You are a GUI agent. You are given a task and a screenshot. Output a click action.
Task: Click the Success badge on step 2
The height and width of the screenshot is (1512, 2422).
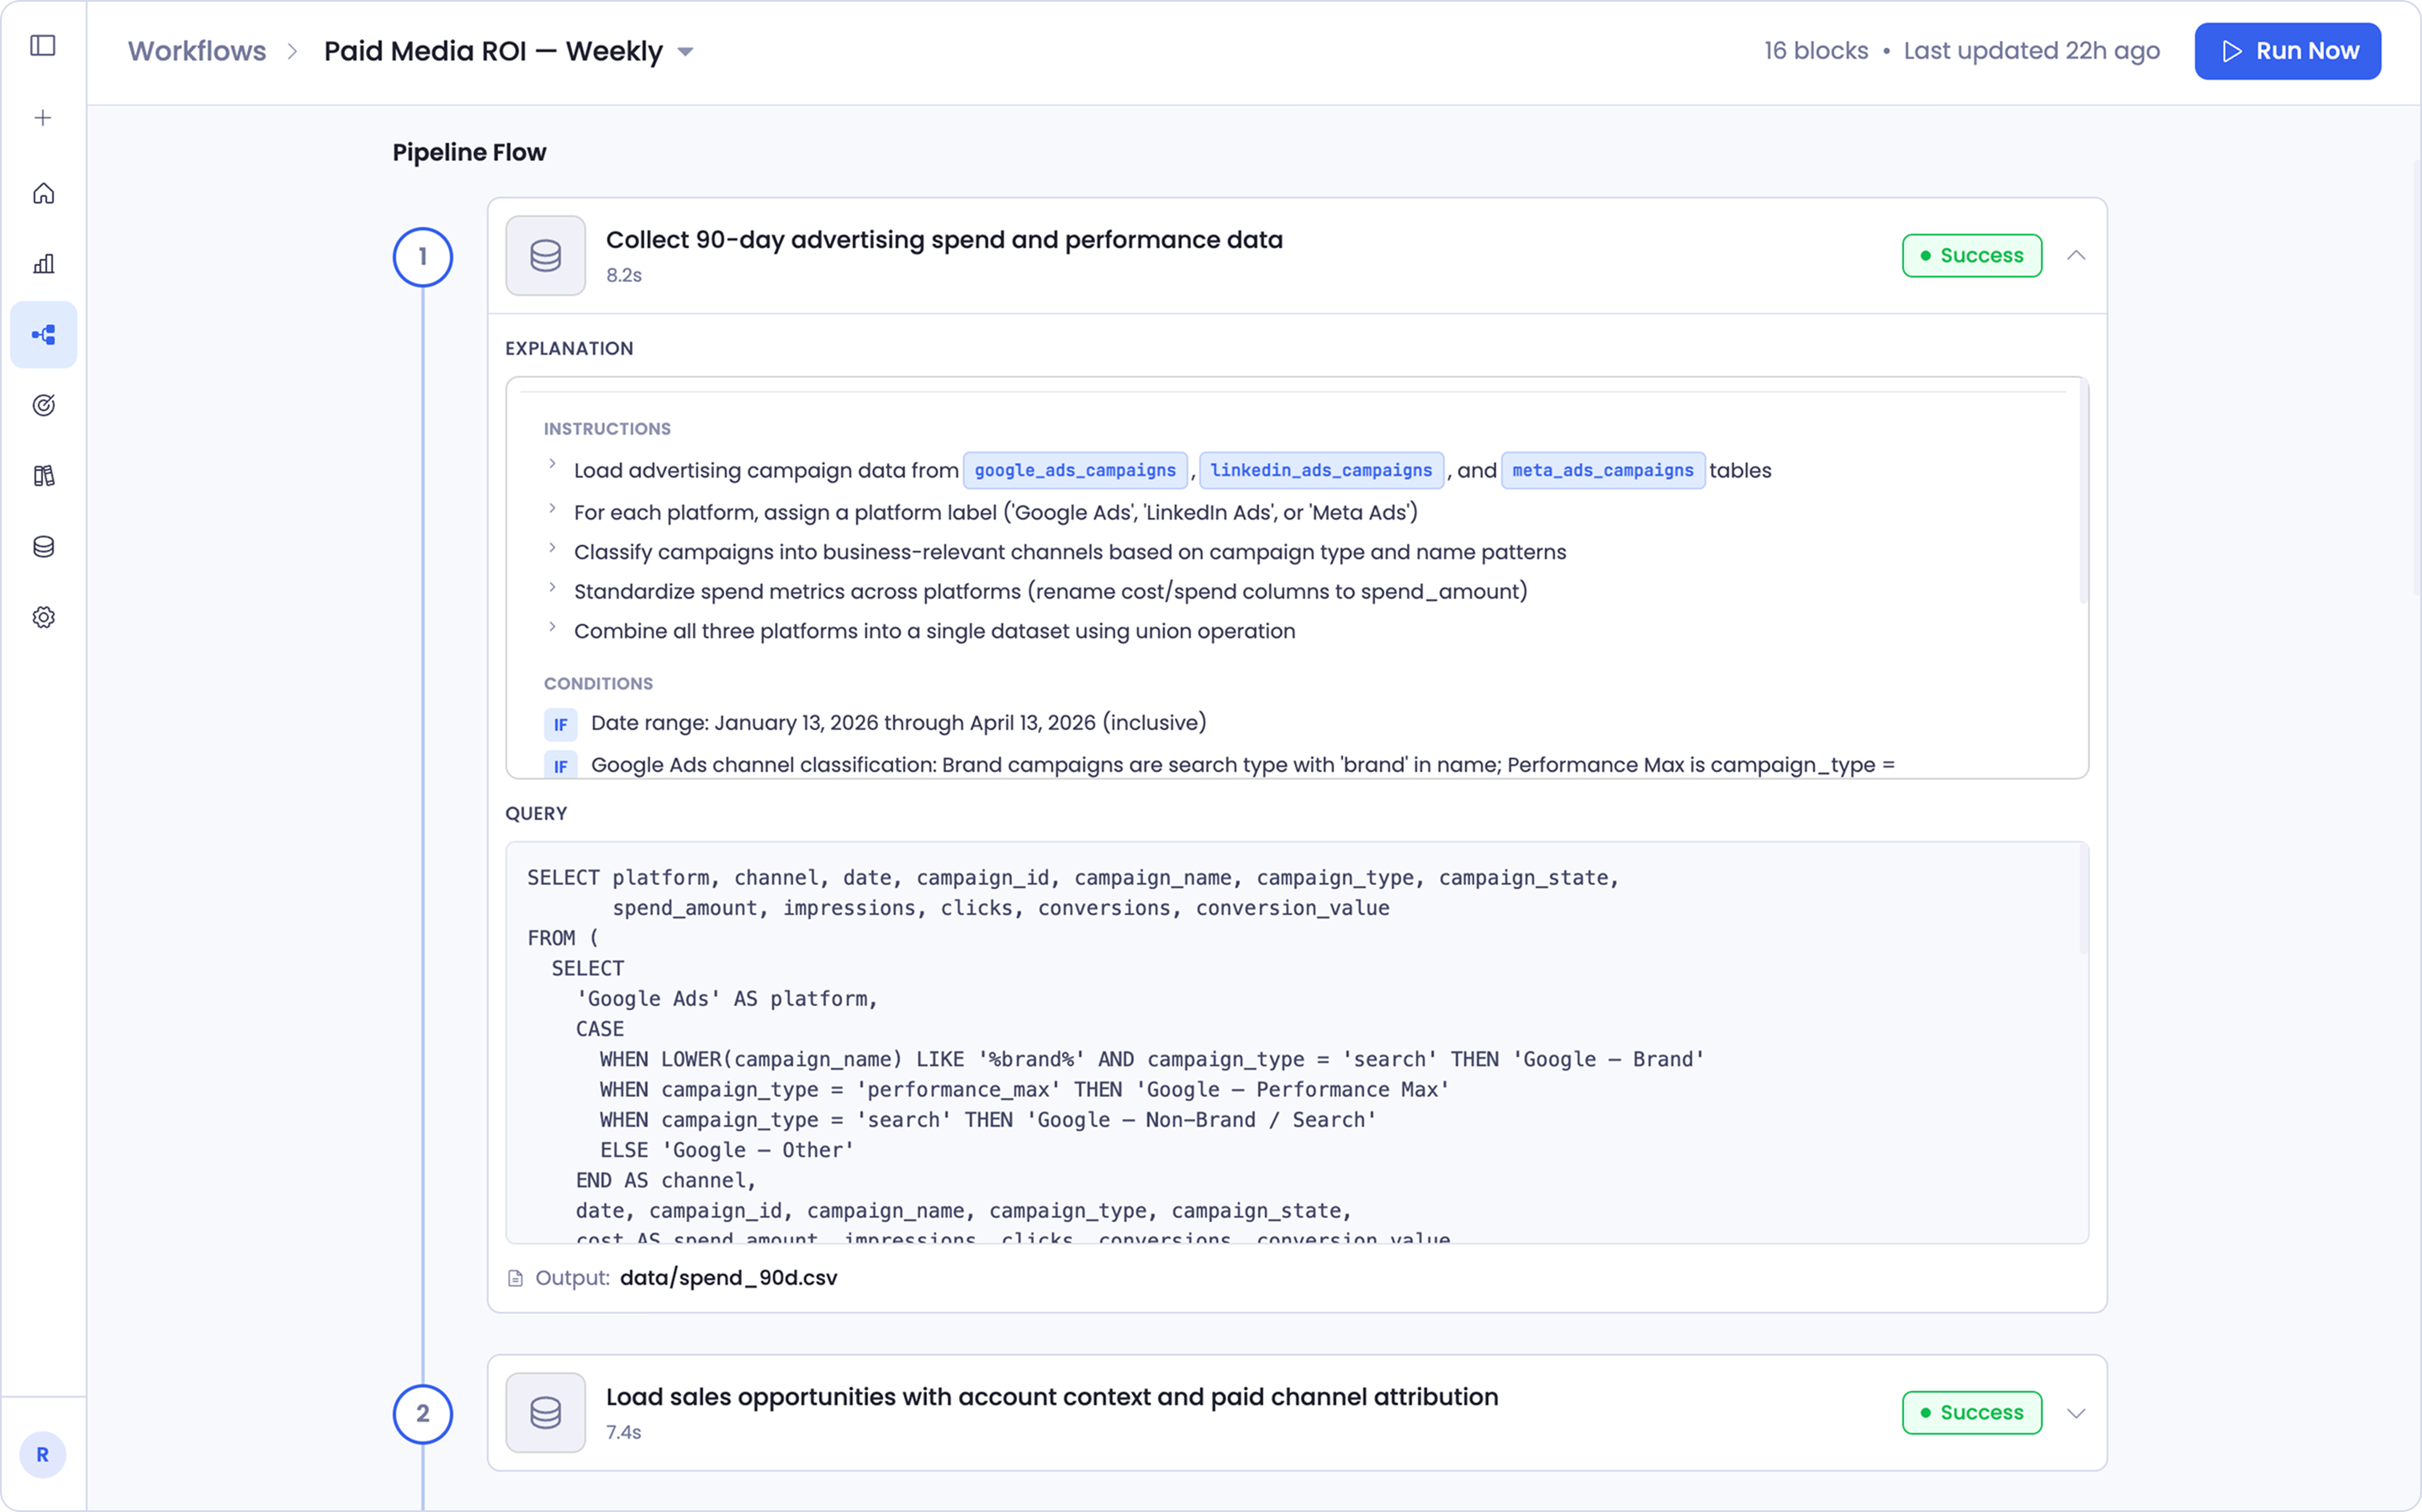(1972, 1413)
